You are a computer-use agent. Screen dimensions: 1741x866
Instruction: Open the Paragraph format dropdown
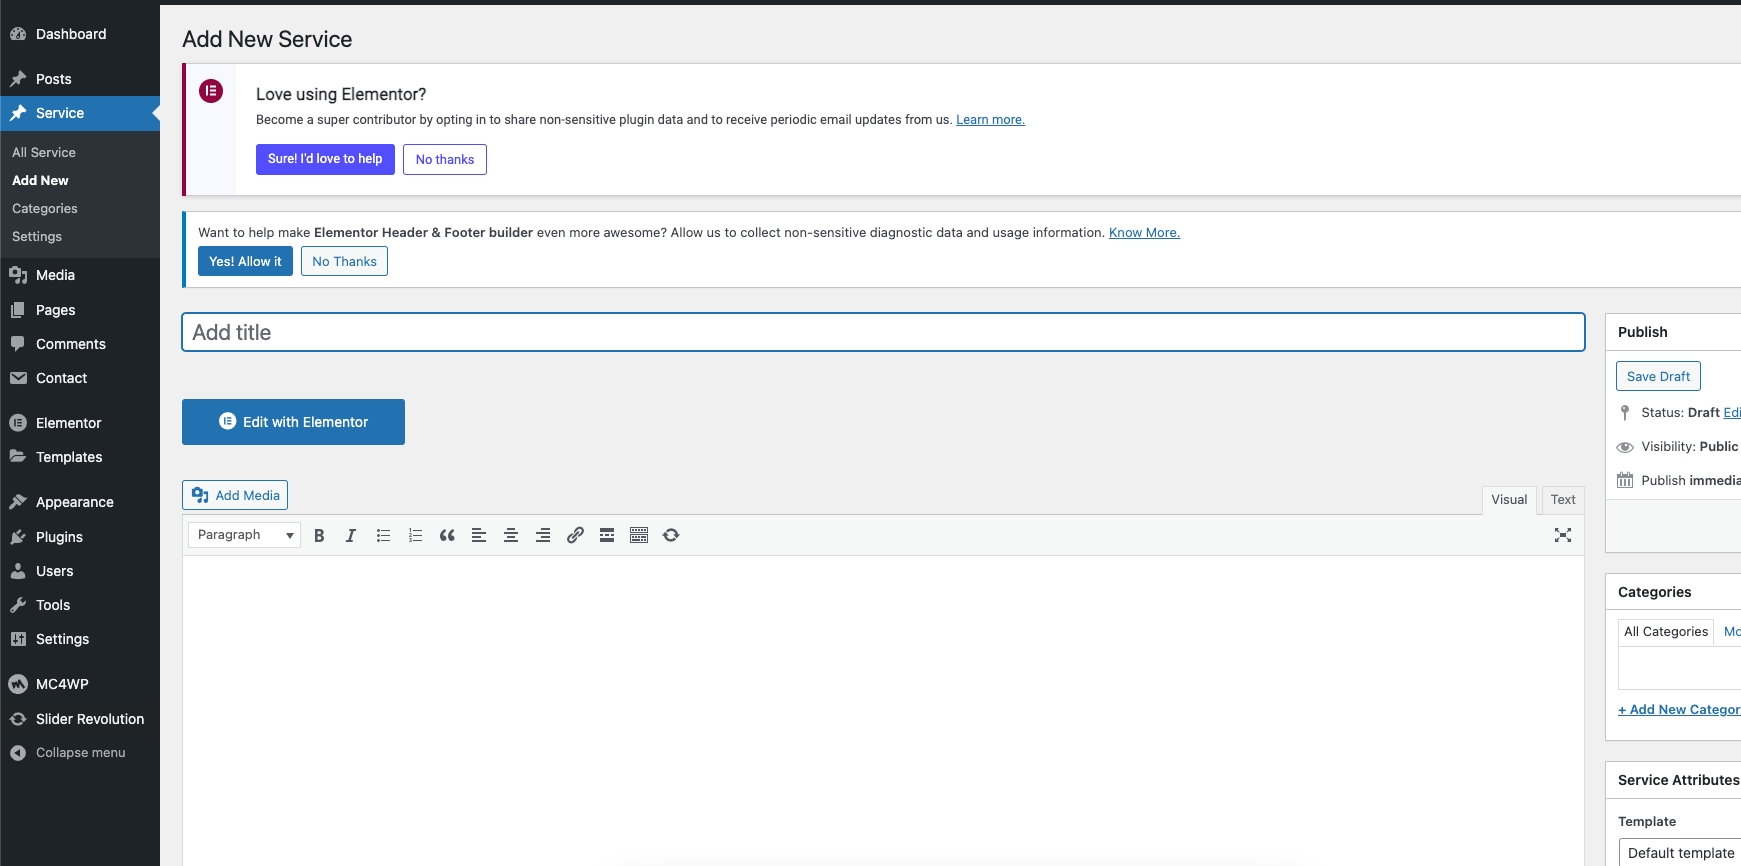coord(244,535)
